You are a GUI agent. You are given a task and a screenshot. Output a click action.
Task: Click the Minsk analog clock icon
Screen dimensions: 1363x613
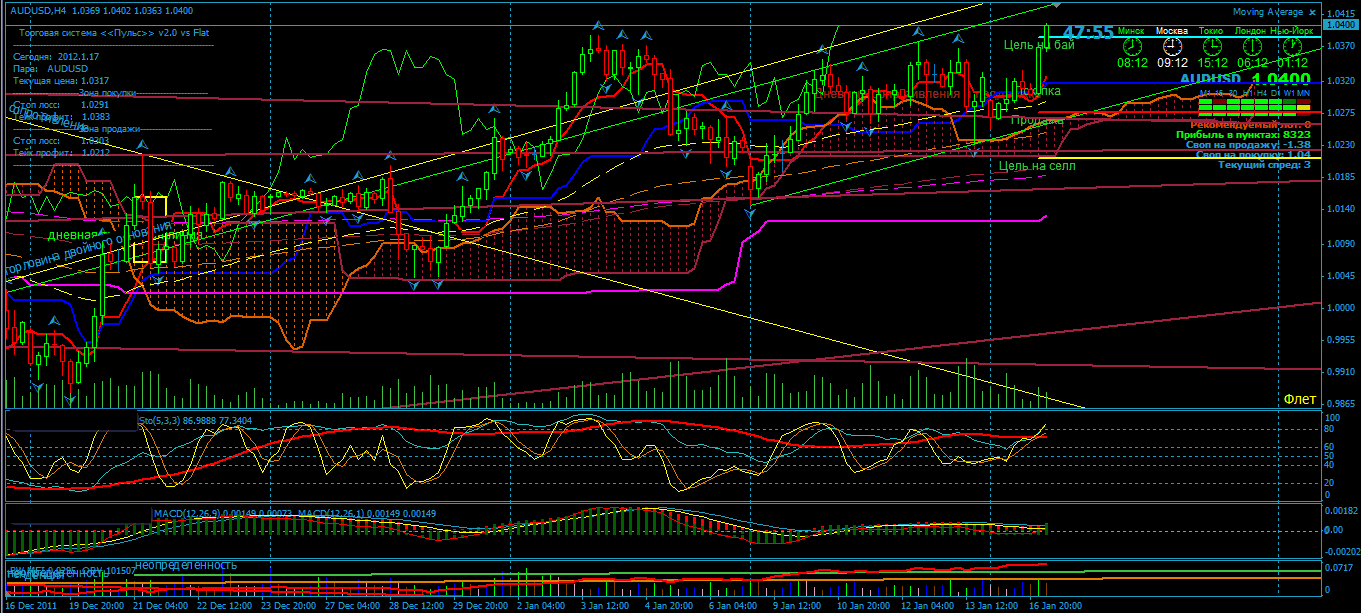click(1132, 46)
